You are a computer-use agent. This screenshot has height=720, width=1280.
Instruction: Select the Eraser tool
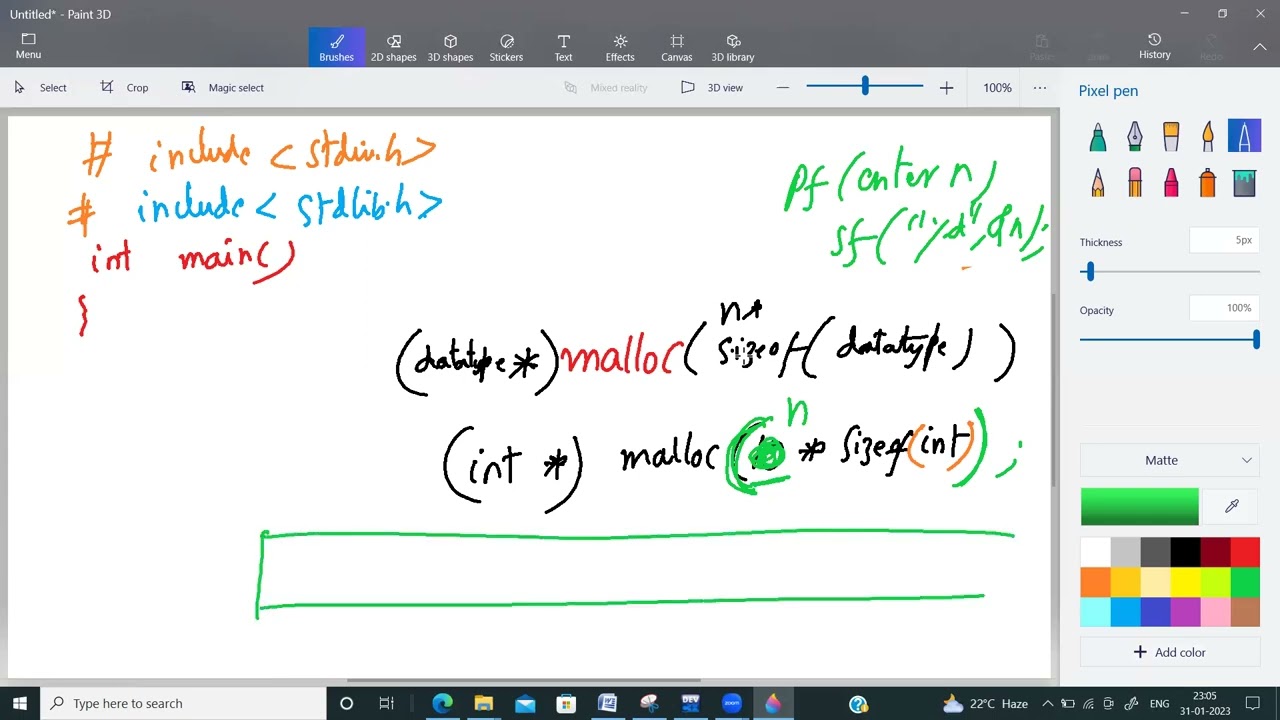(x=1134, y=182)
